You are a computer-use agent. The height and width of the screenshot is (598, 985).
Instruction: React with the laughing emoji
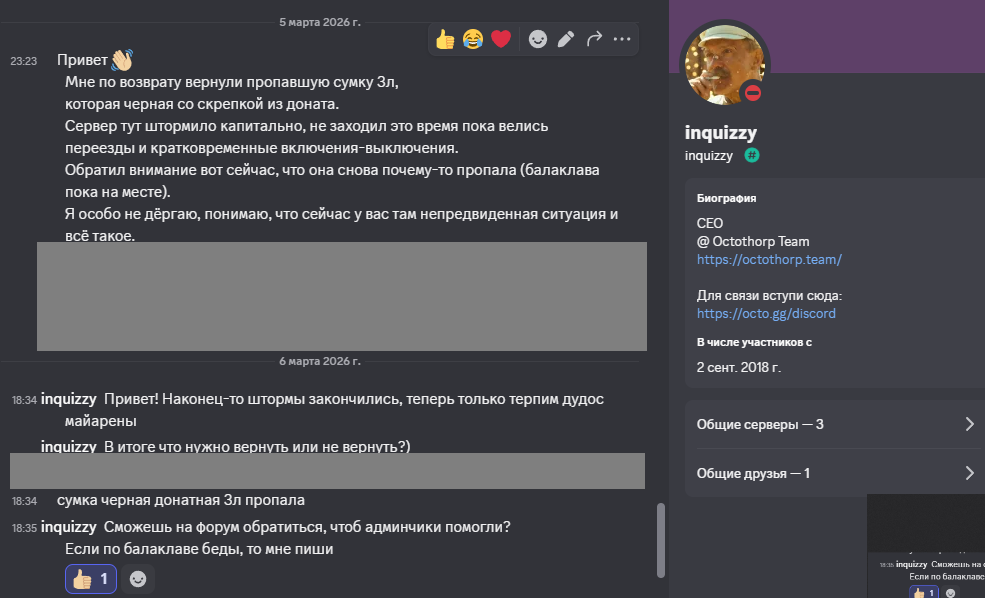tap(473, 39)
